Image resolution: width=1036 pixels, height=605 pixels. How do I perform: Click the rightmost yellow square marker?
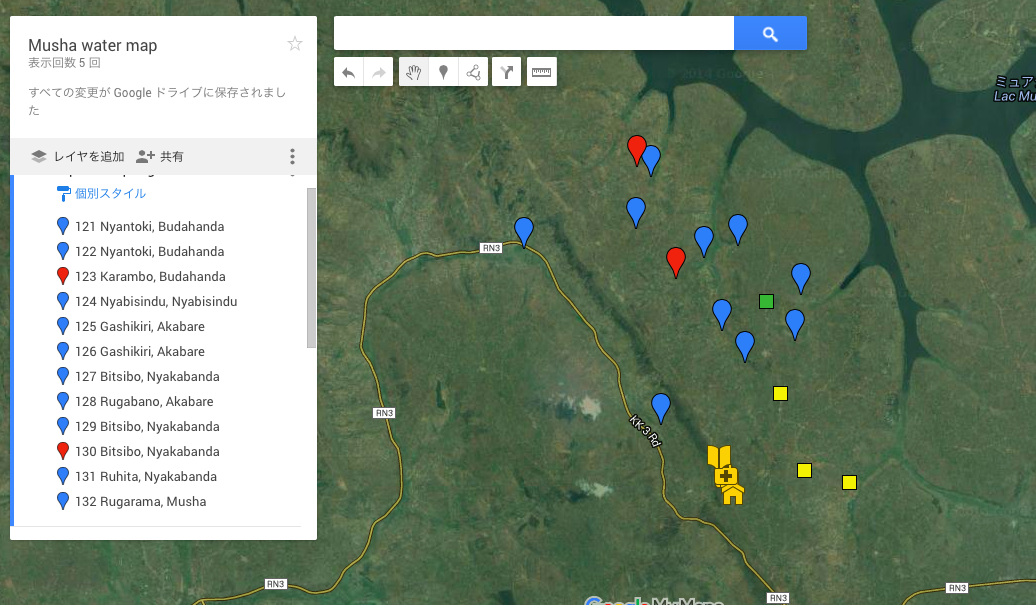tap(850, 483)
